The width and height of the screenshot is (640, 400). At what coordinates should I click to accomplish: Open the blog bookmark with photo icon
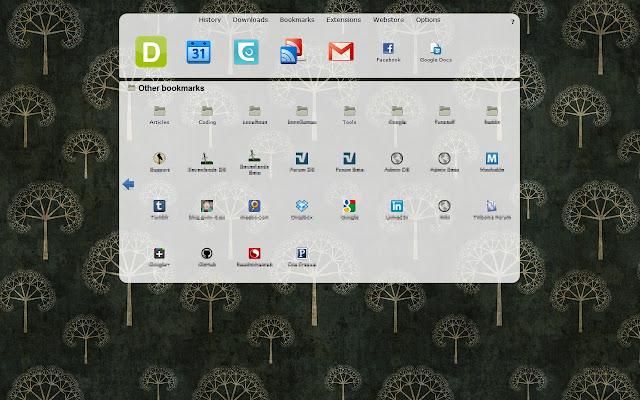207,210
